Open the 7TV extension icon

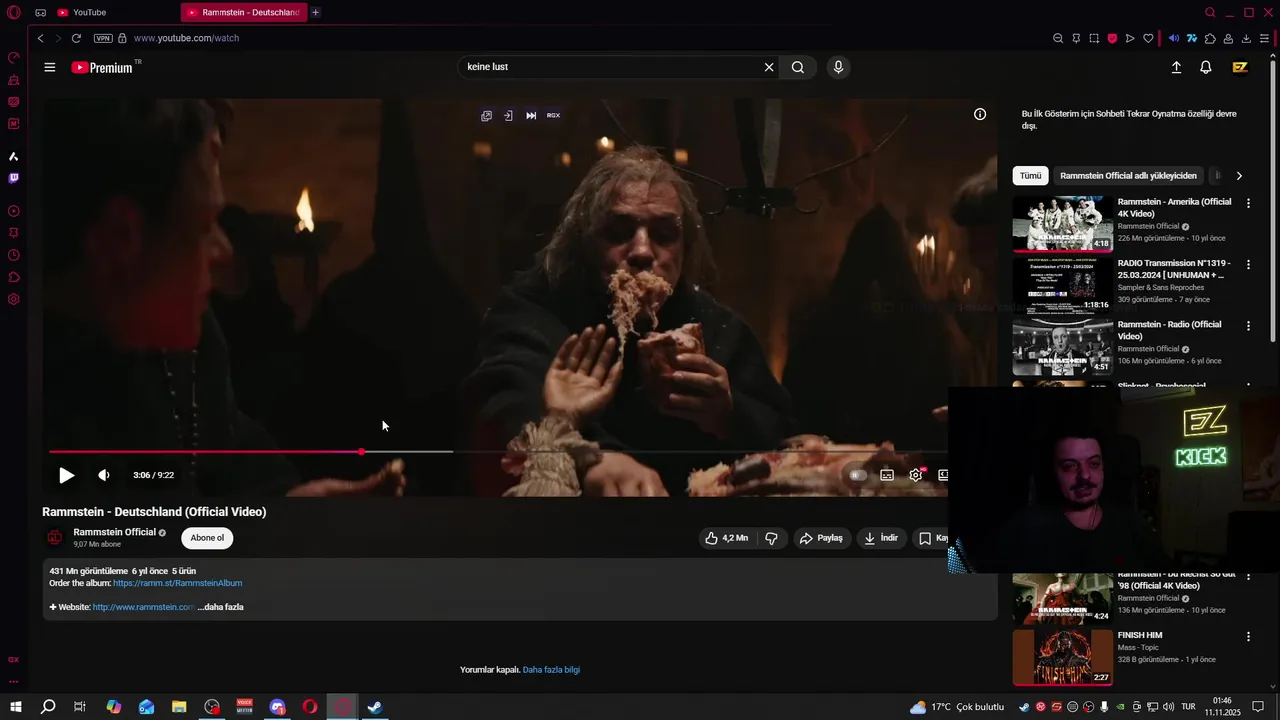1192,38
